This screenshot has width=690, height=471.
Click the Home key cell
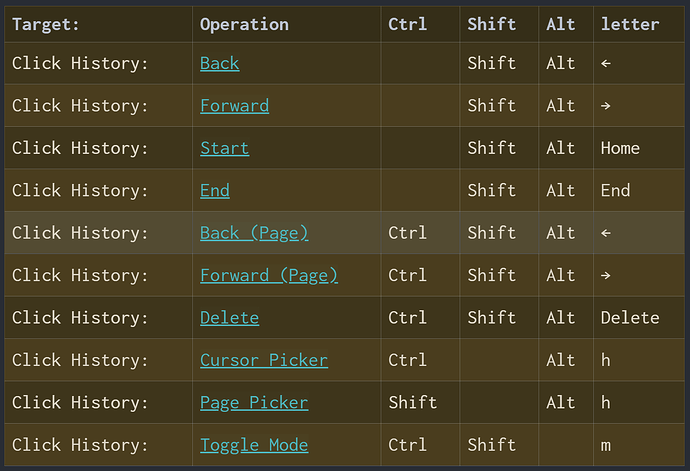click(x=620, y=148)
